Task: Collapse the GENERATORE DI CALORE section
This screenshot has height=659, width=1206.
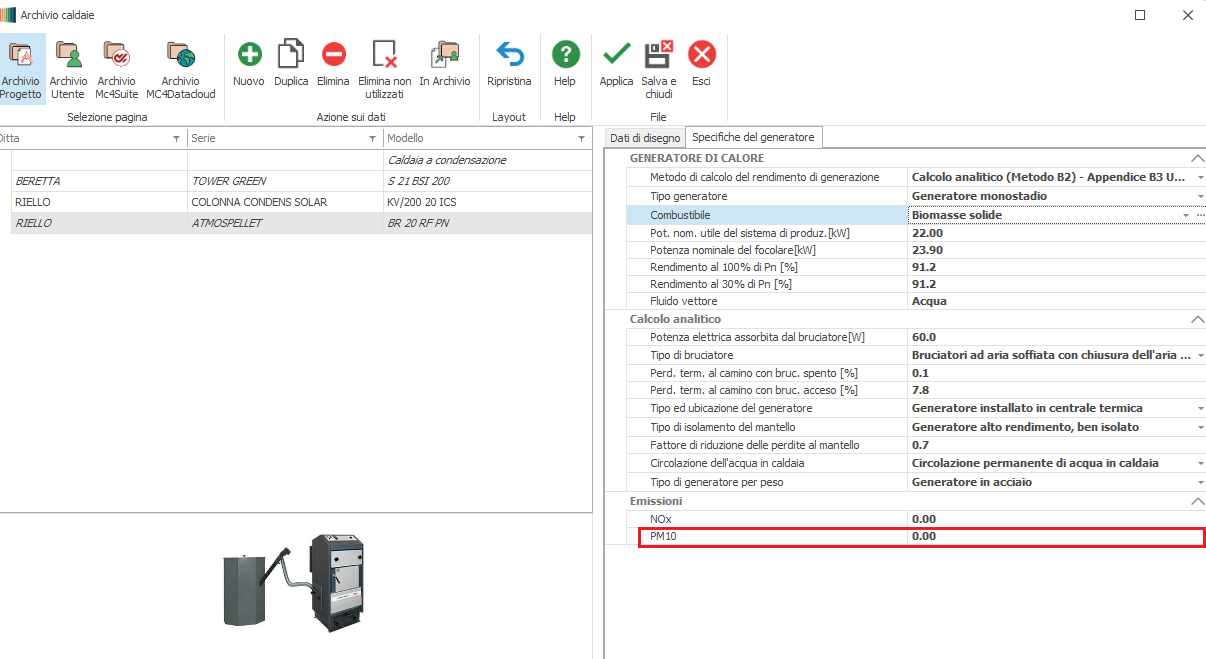Action: [1196, 158]
